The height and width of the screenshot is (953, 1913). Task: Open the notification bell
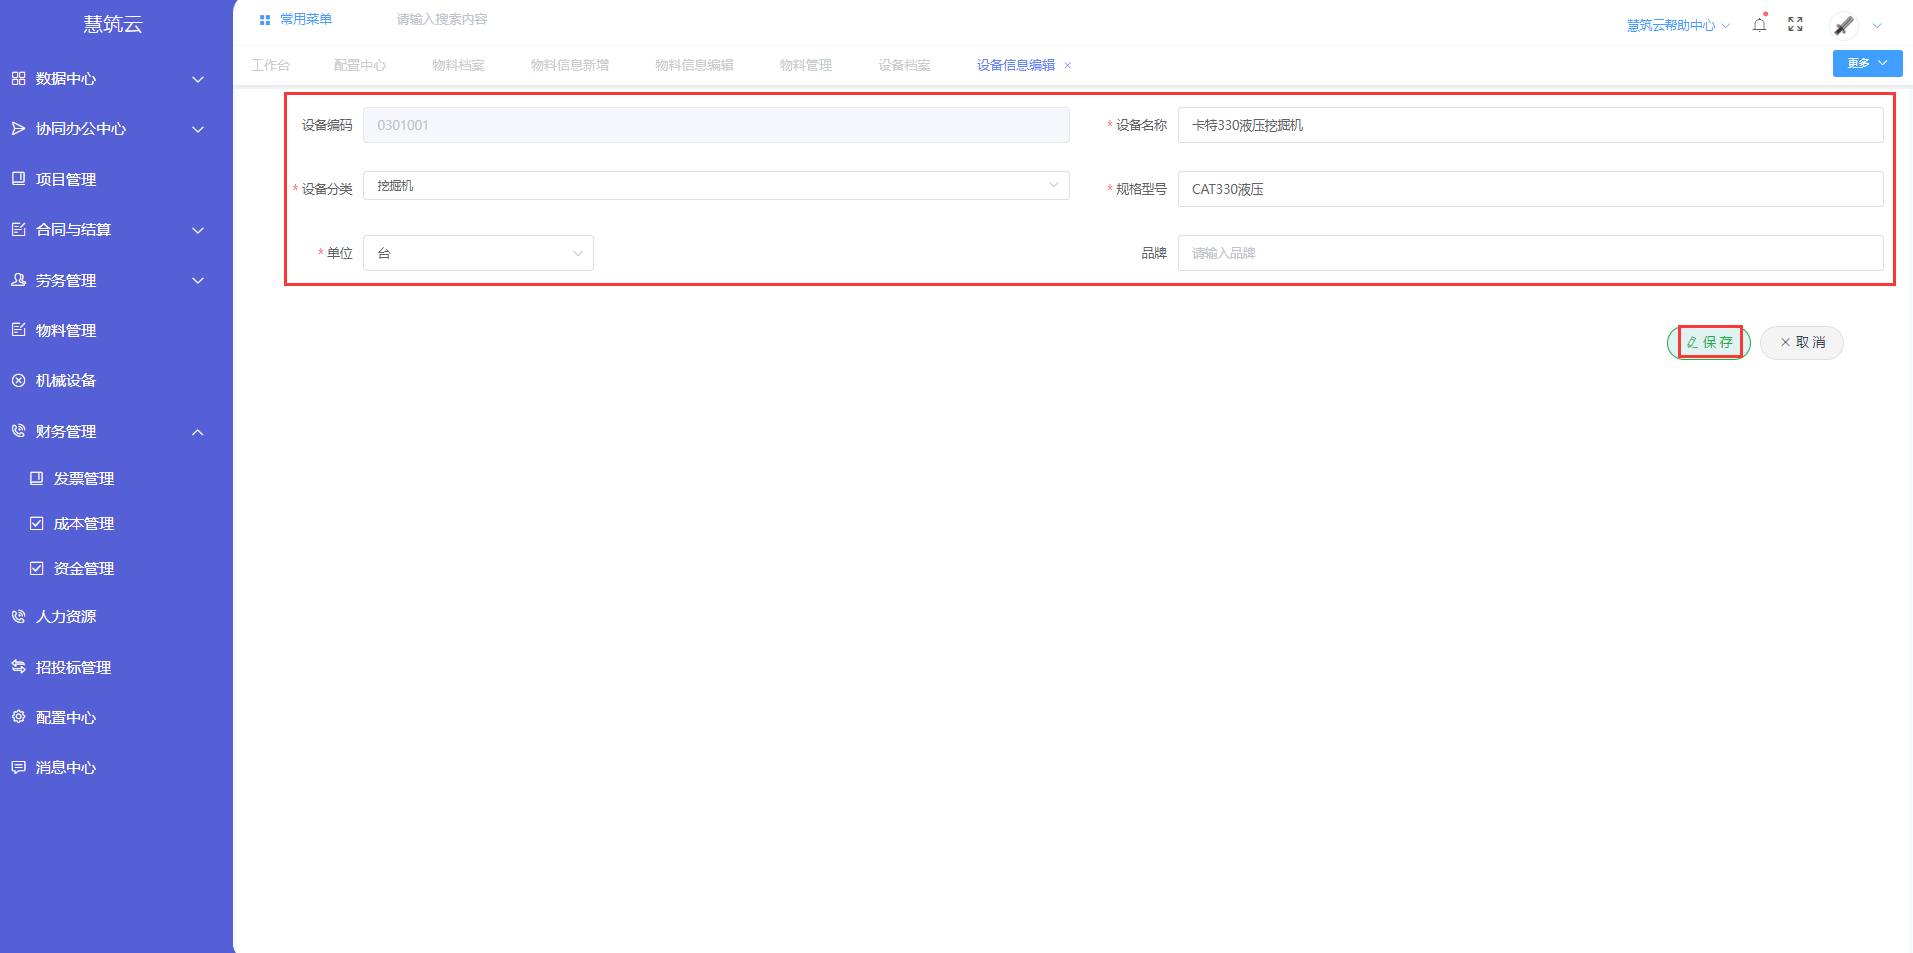pyautogui.click(x=1759, y=25)
